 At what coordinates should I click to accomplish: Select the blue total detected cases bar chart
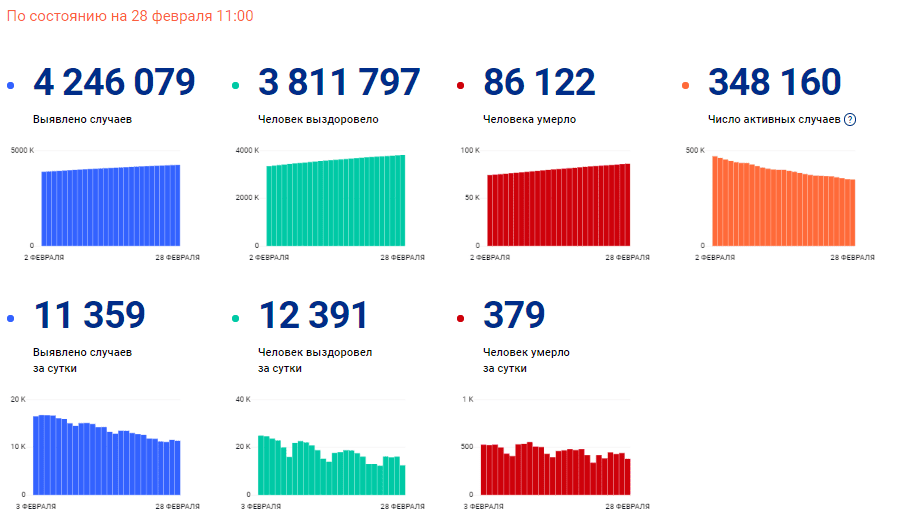tap(110, 207)
